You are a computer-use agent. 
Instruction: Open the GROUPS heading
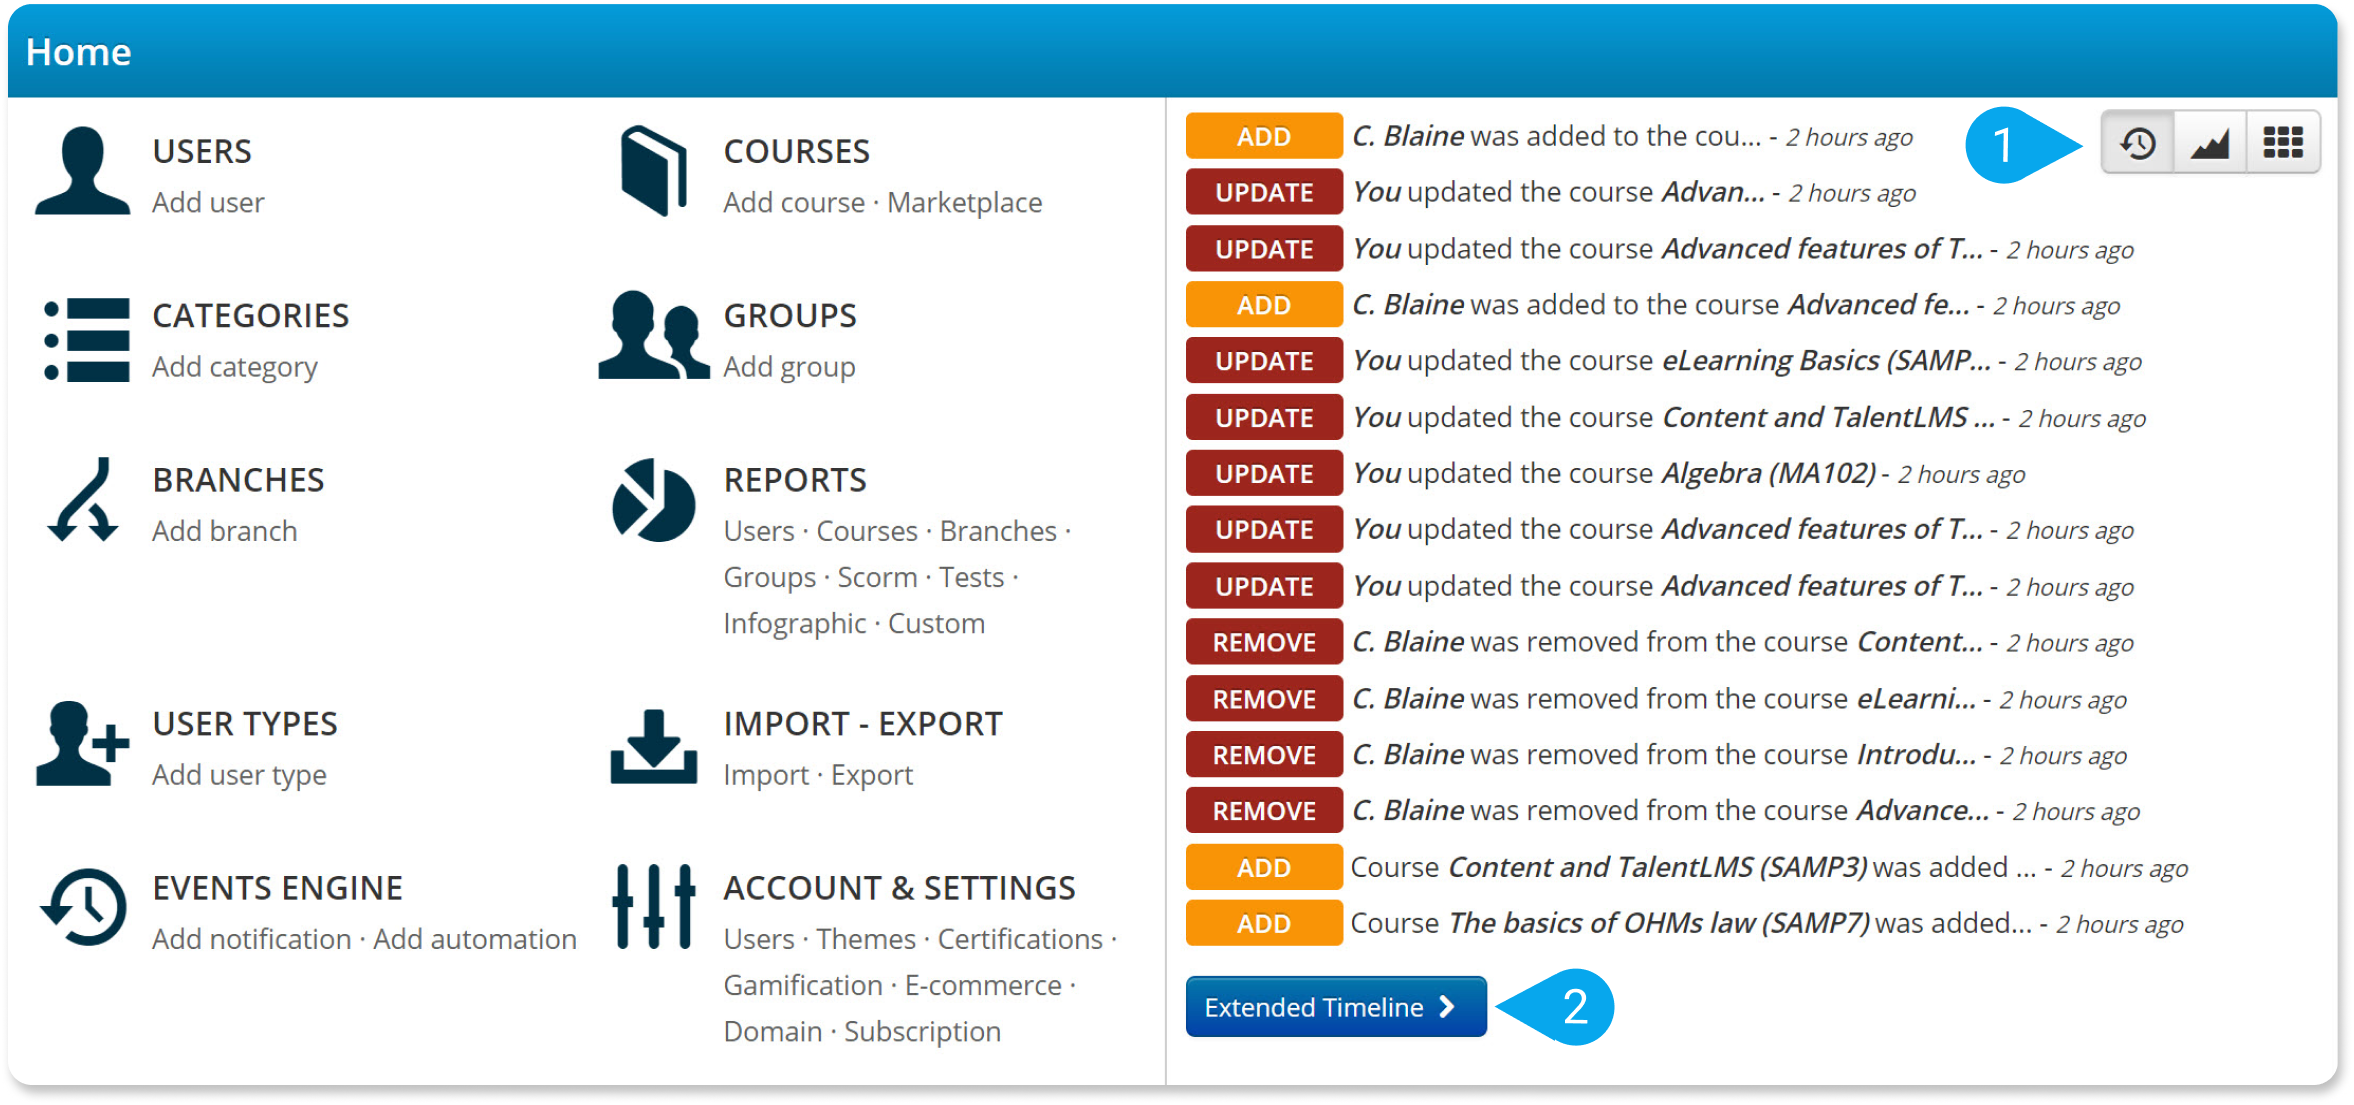[789, 315]
